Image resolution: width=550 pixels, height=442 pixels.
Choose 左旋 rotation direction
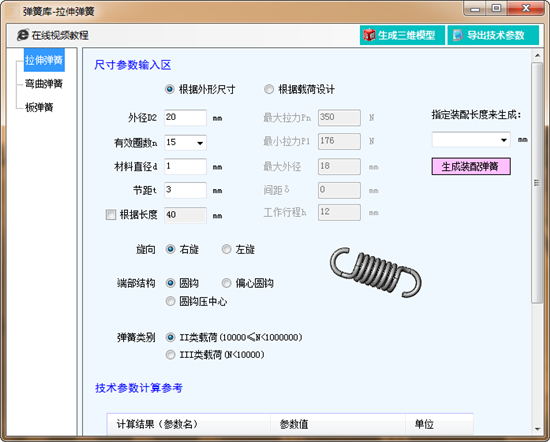pyautogui.click(x=227, y=249)
